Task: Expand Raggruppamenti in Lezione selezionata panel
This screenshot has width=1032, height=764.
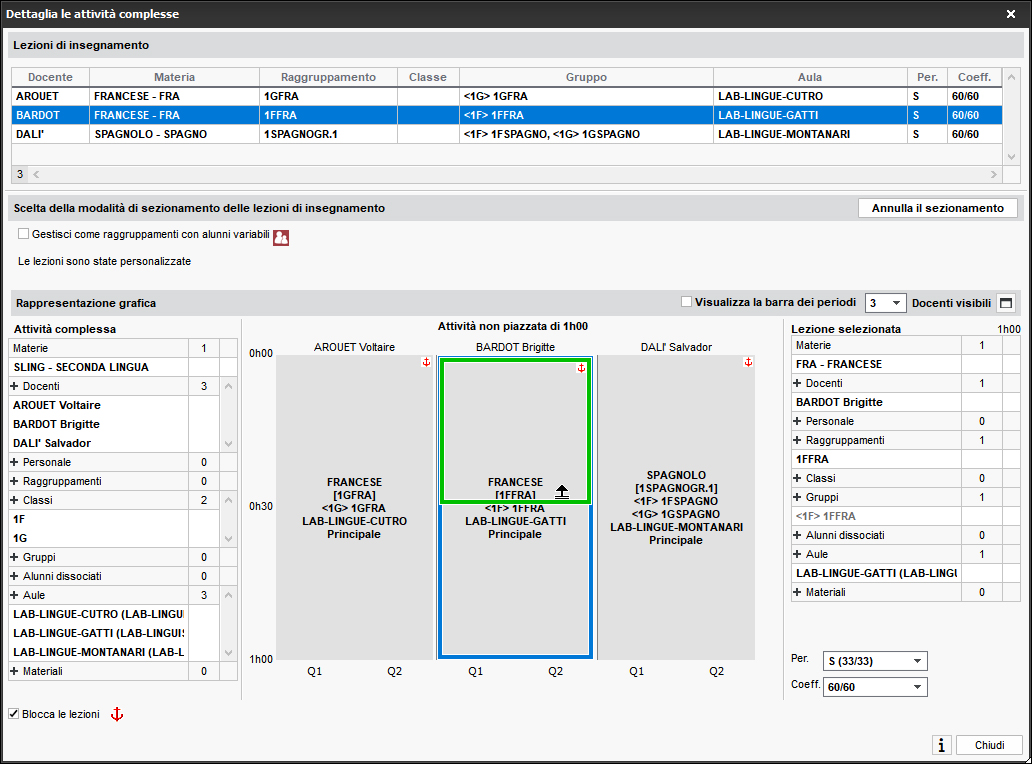Action: click(x=797, y=441)
